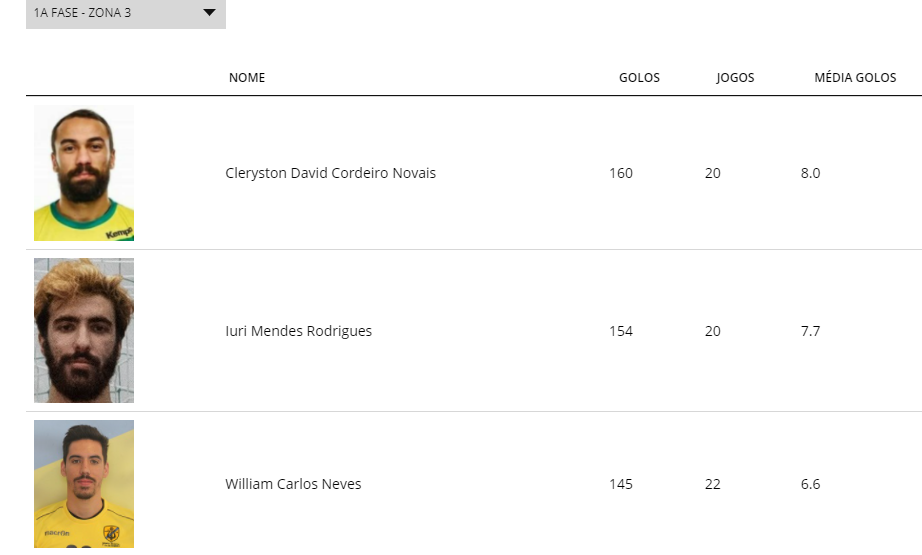Click the NOME column header
Viewport: 922px width, 555px height.
point(247,78)
